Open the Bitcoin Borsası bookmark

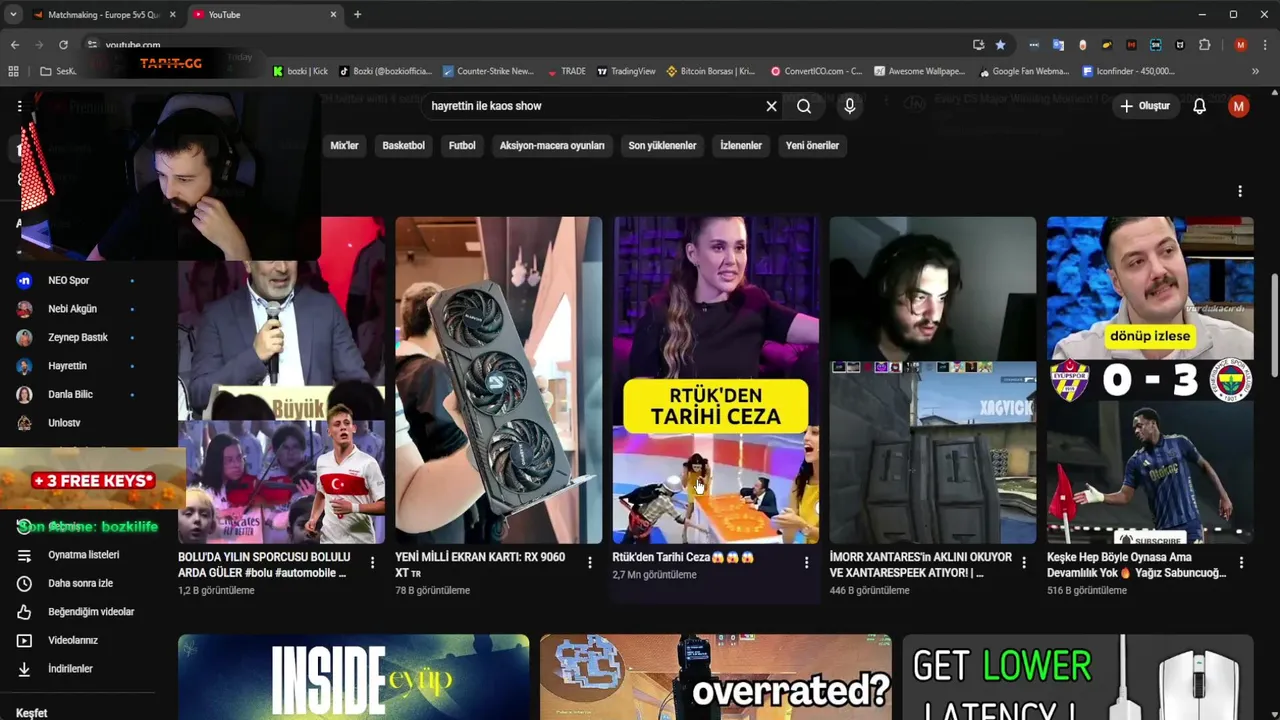click(x=711, y=71)
